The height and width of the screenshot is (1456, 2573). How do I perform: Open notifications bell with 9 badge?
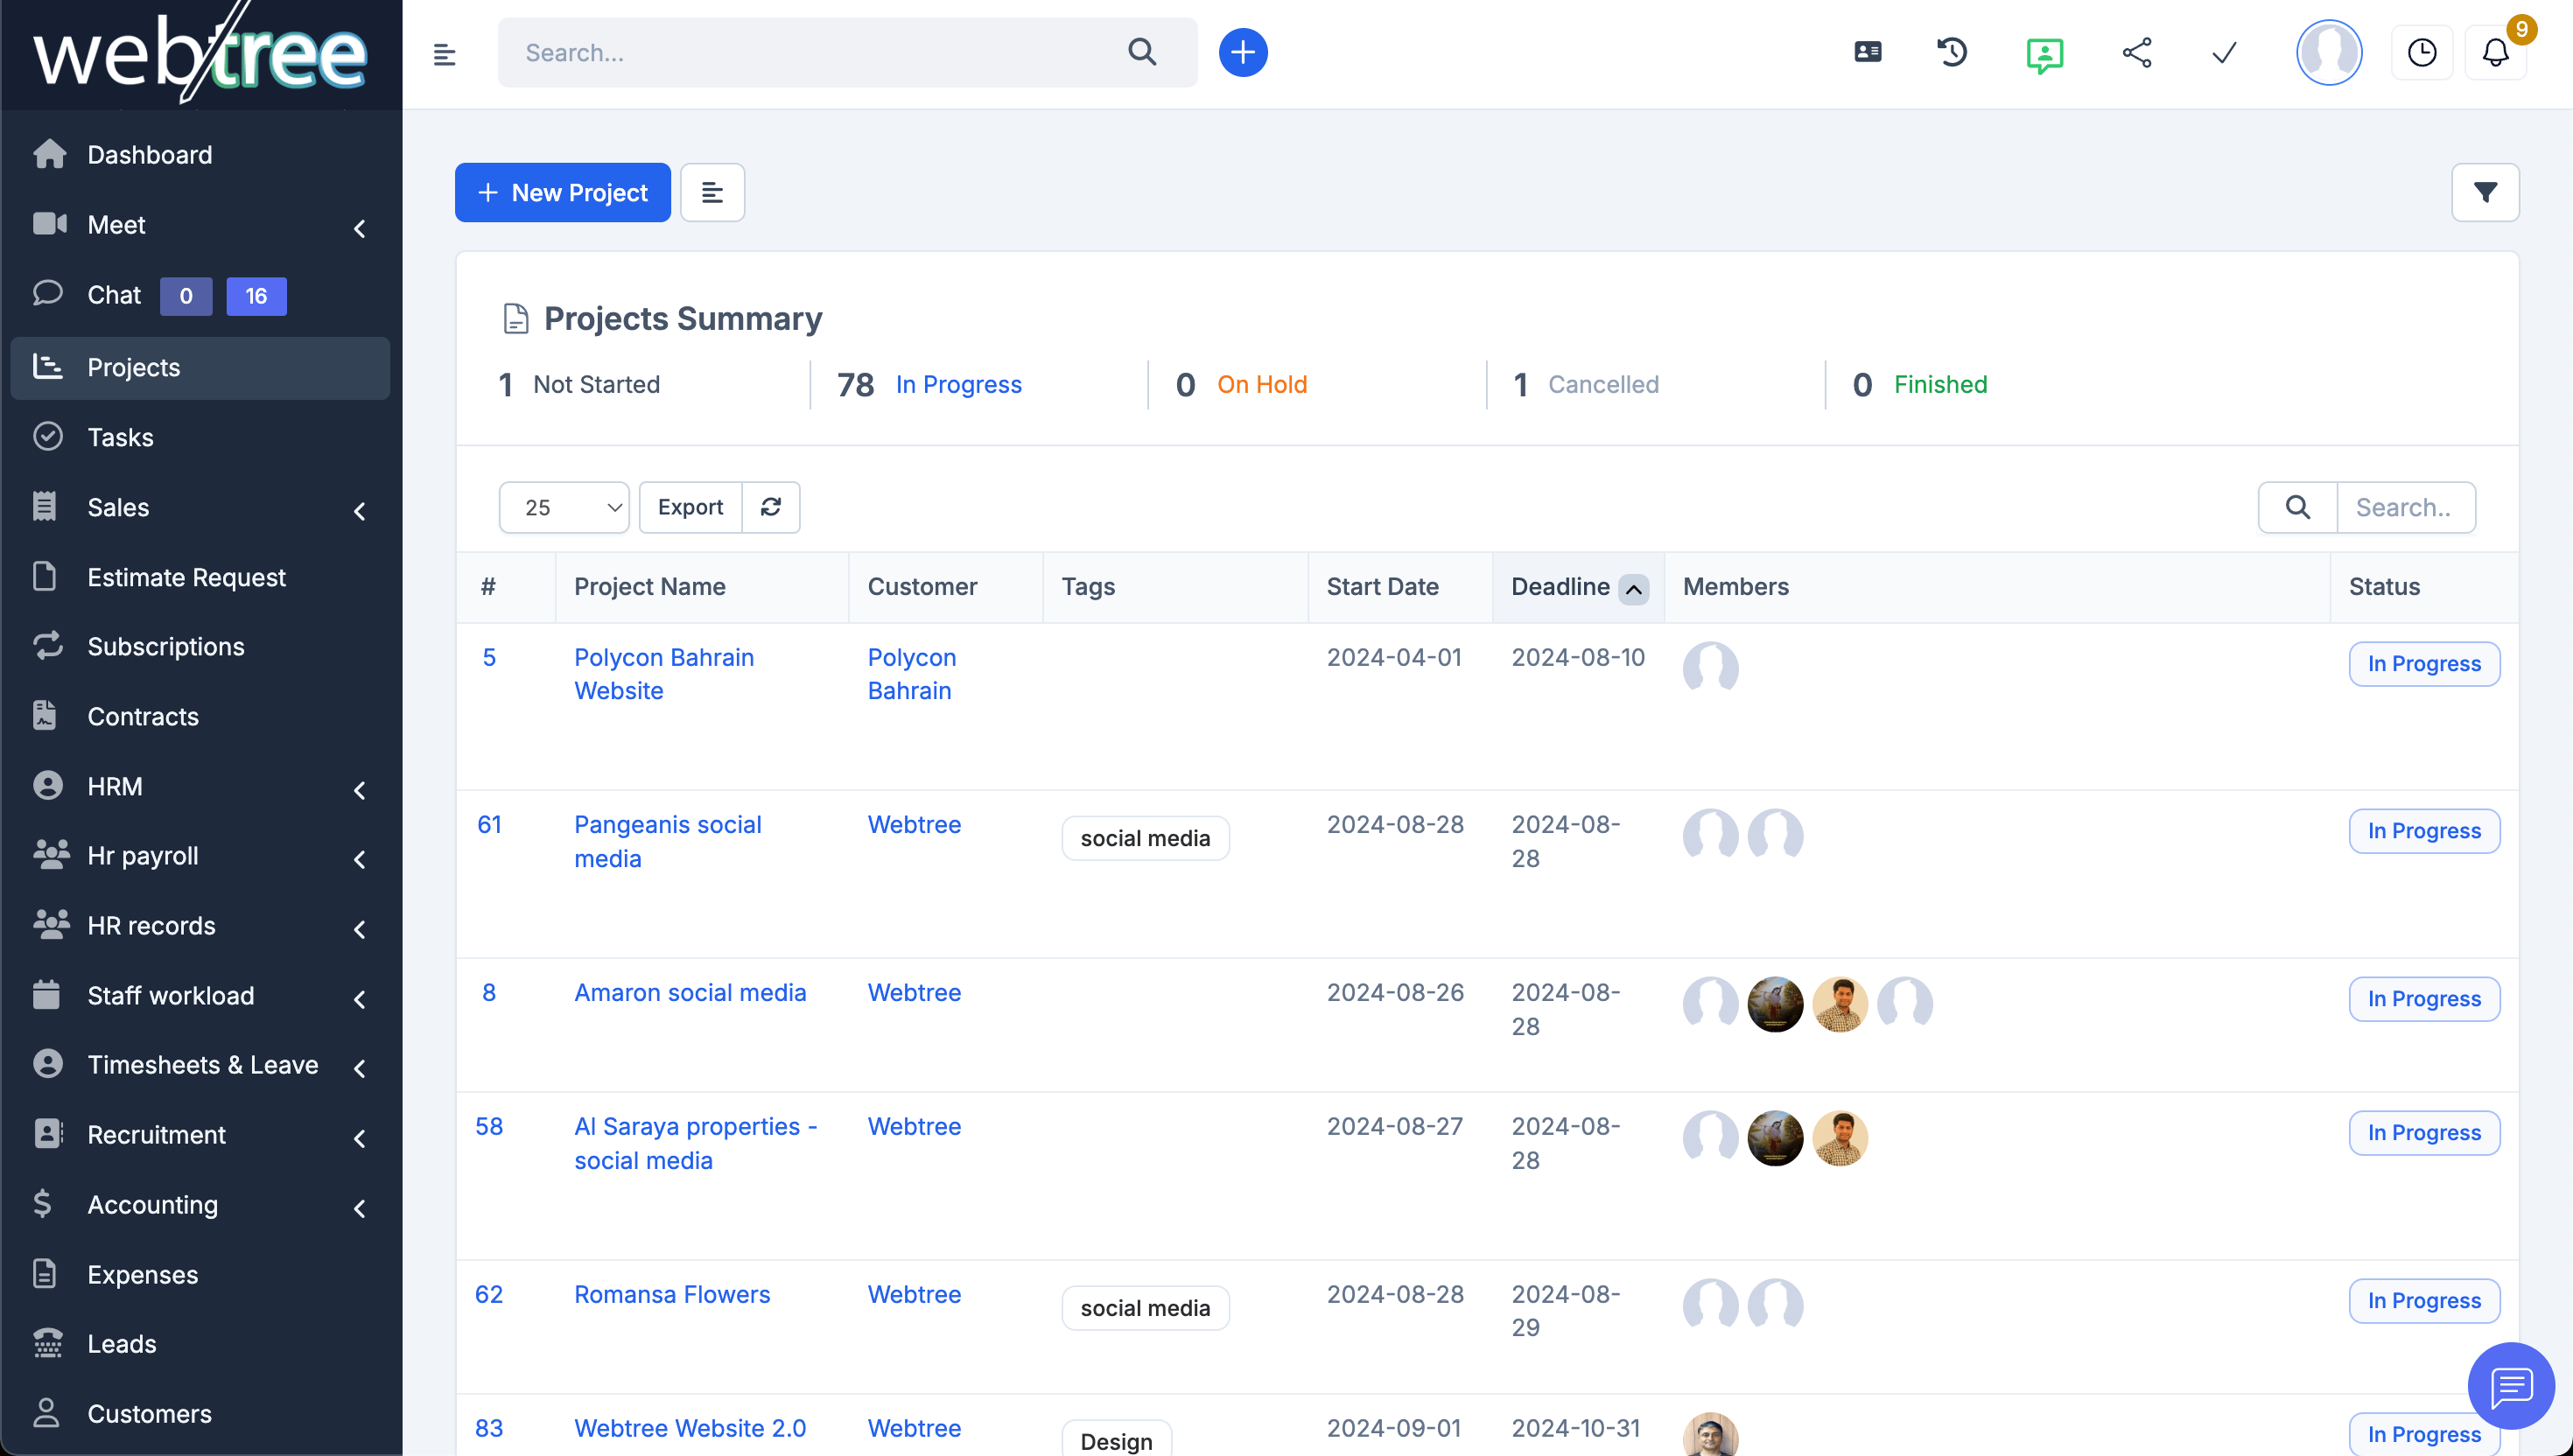pos(2496,52)
